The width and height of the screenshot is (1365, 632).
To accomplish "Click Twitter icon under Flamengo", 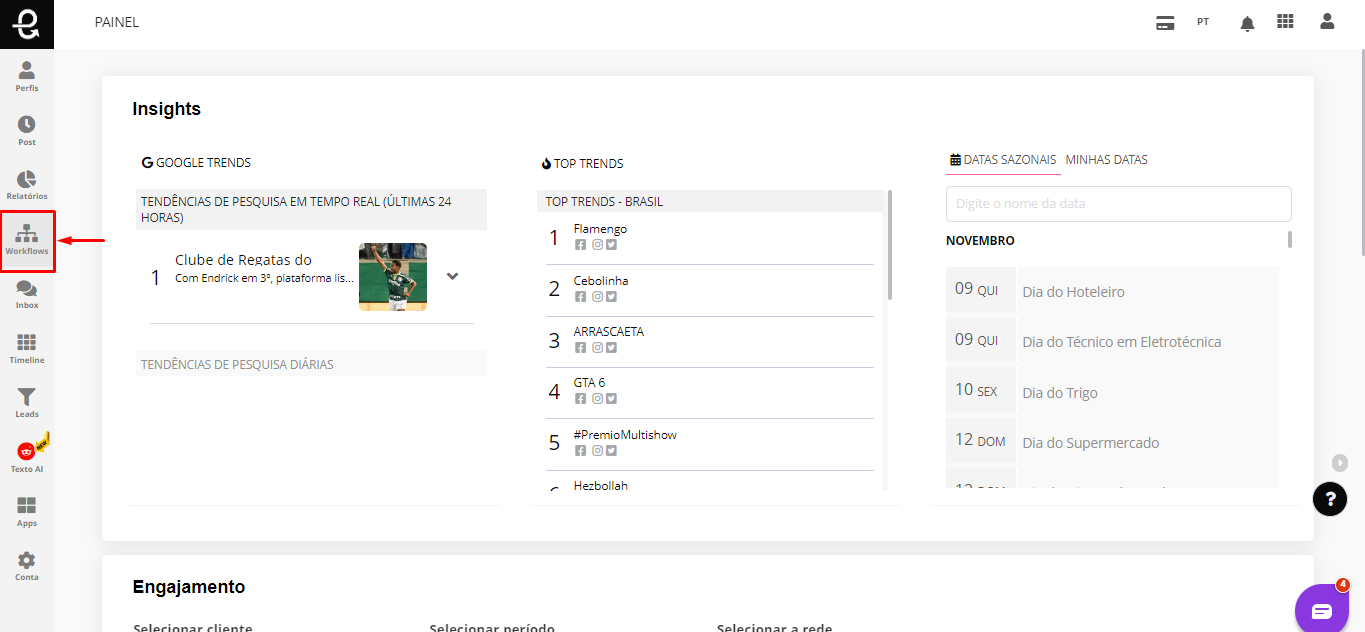I will [611, 245].
